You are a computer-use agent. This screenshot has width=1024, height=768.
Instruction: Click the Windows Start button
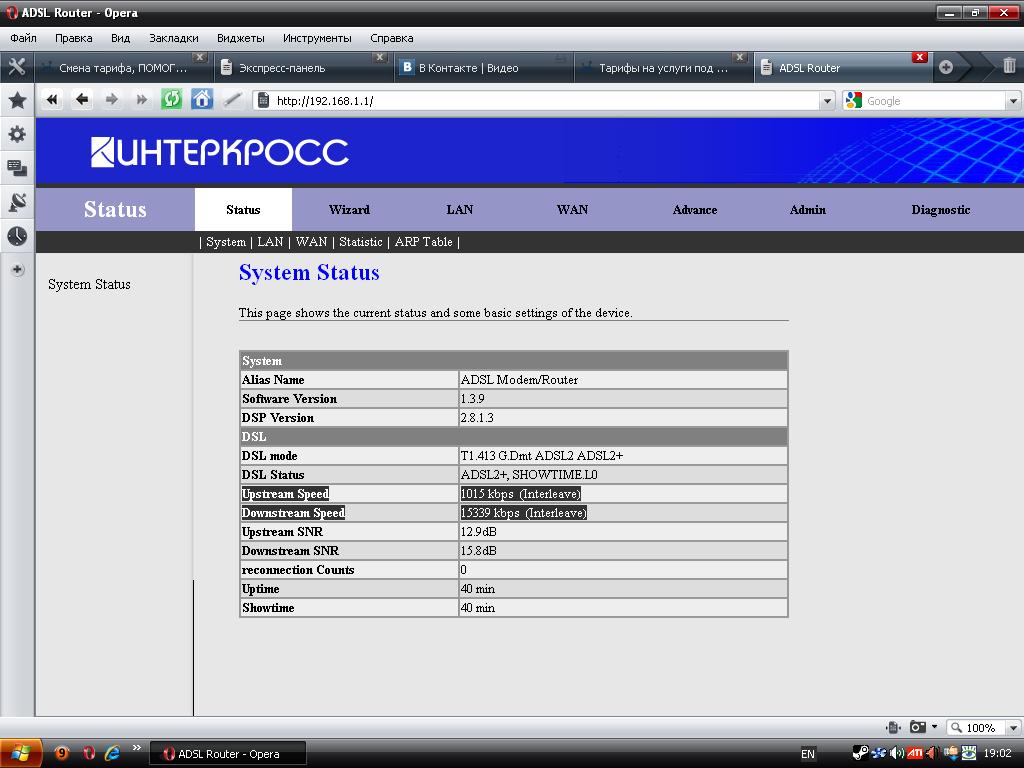tap(21, 753)
